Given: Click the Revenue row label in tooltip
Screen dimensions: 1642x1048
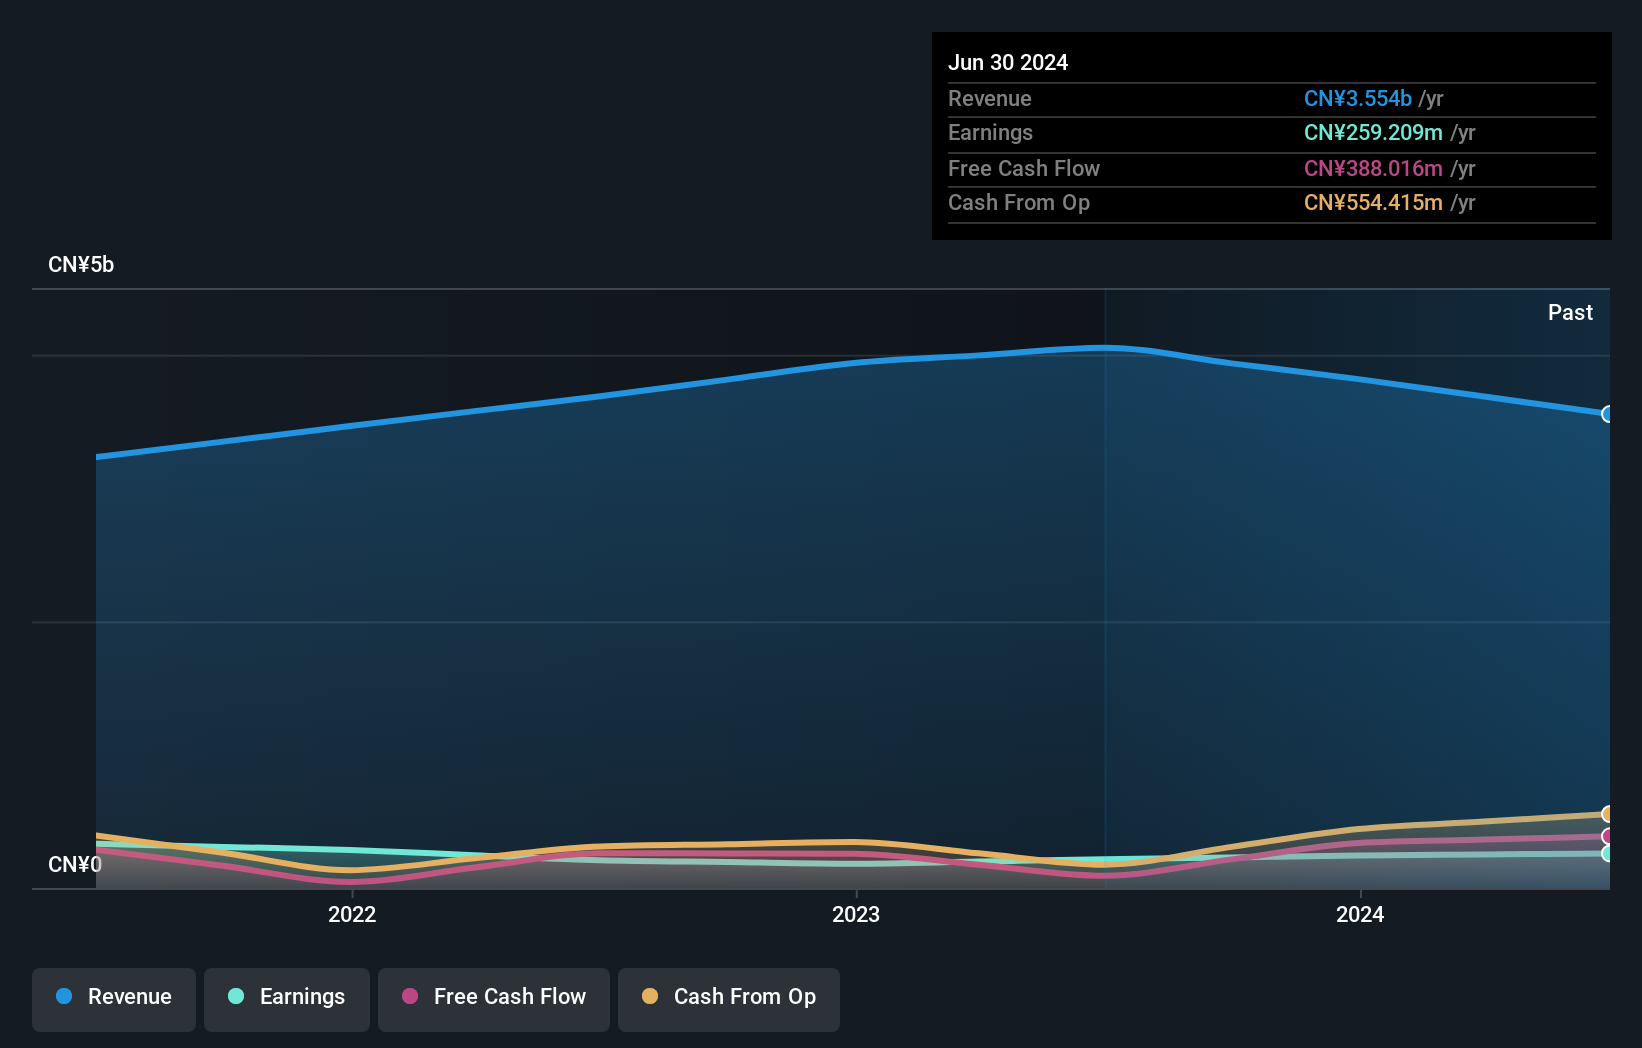Looking at the screenshot, I should point(990,98).
